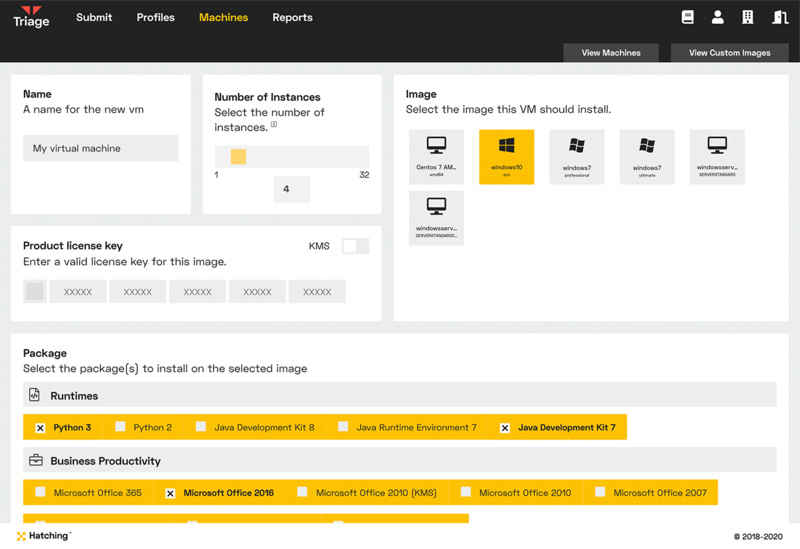Click the View Custom Images button
The width and height of the screenshot is (800, 549).
(730, 53)
